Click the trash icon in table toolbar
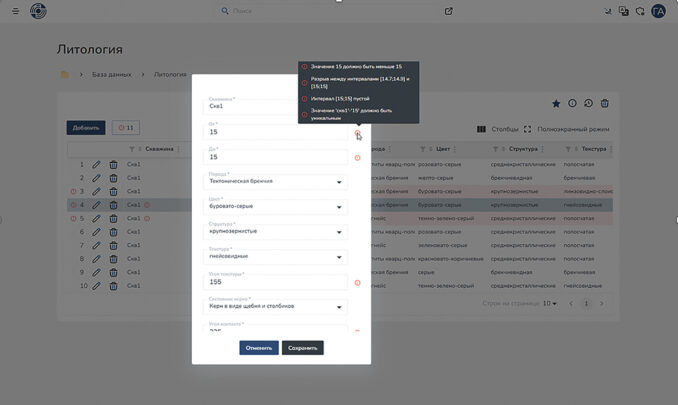 click(605, 103)
